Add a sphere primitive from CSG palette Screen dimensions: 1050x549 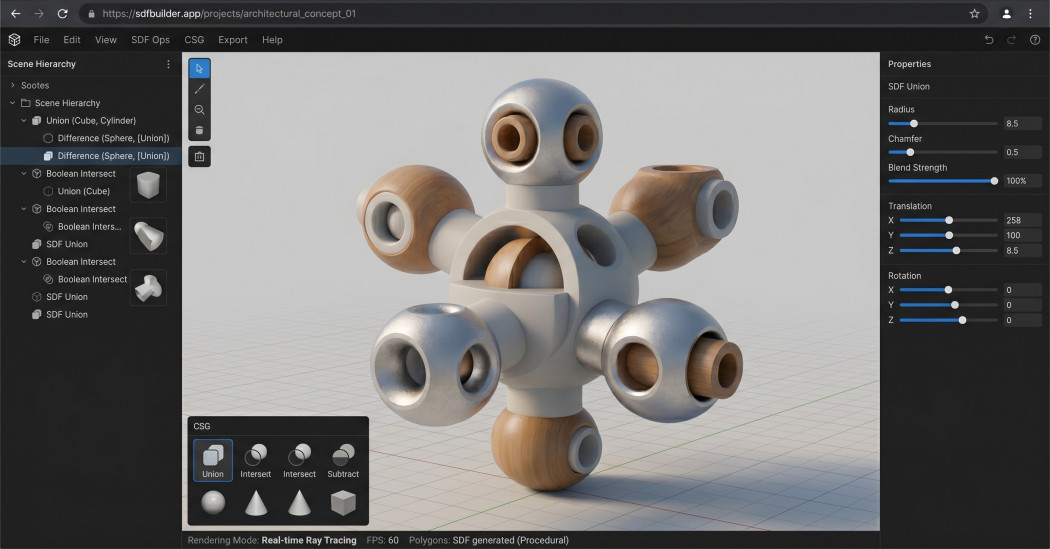pyautogui.click(x=213, y=502)
